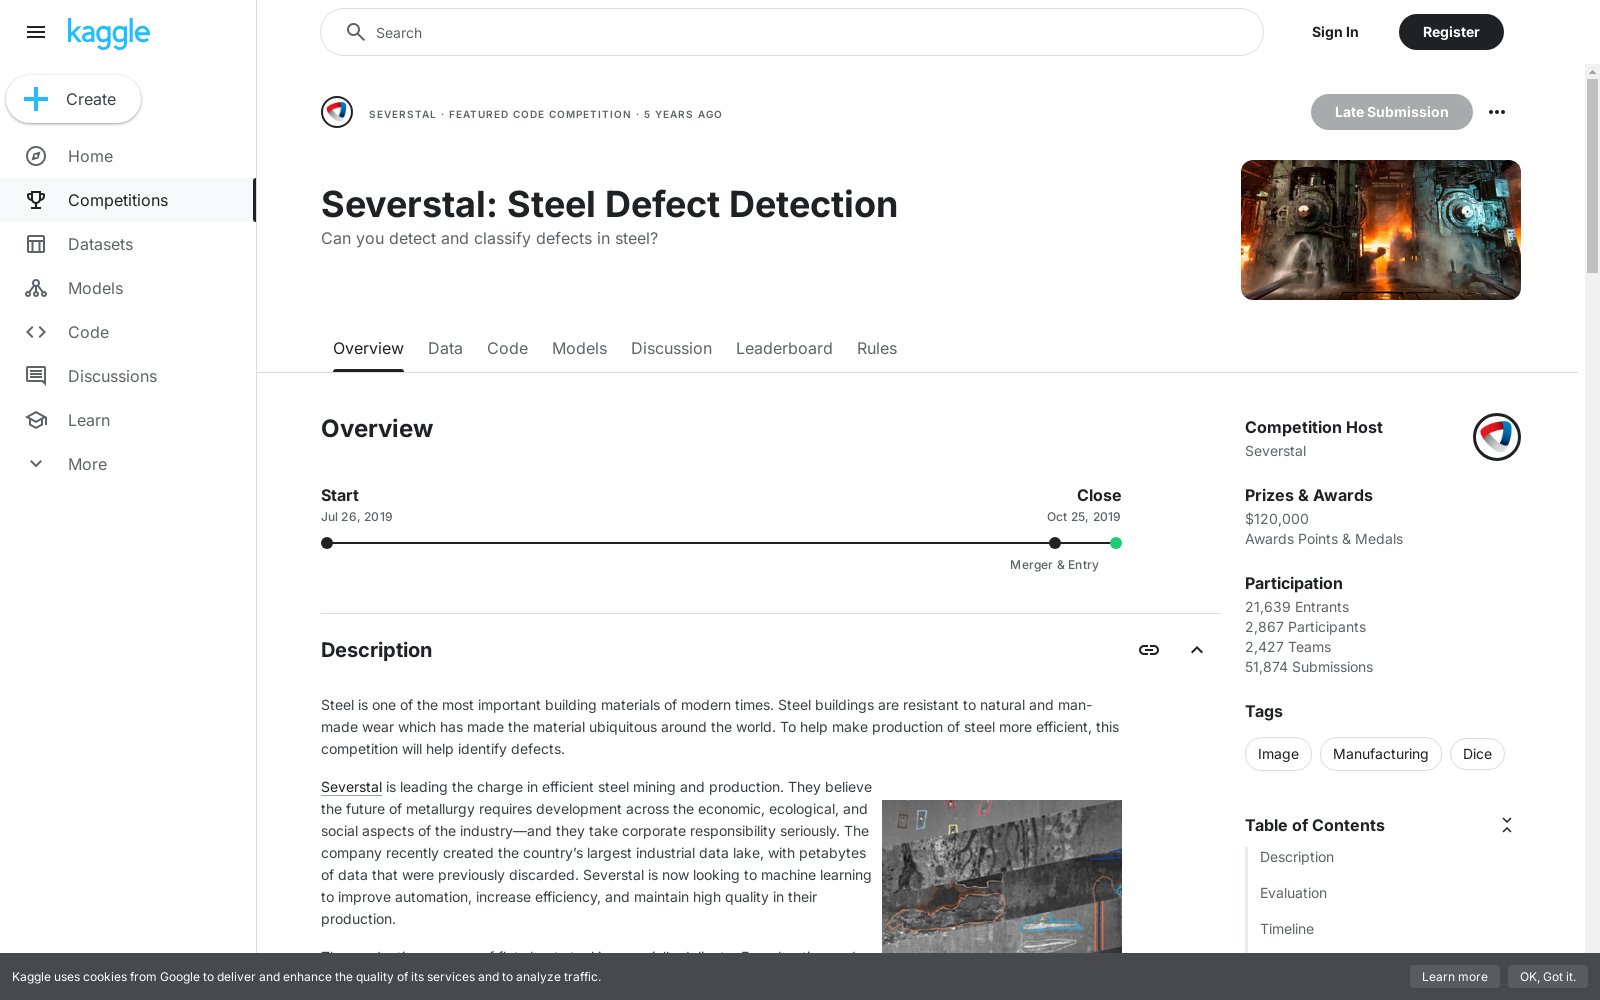This screenshot has width=1600, height=1000.
Task: Switch to the Data tab
Action: (x=445, y=348)
